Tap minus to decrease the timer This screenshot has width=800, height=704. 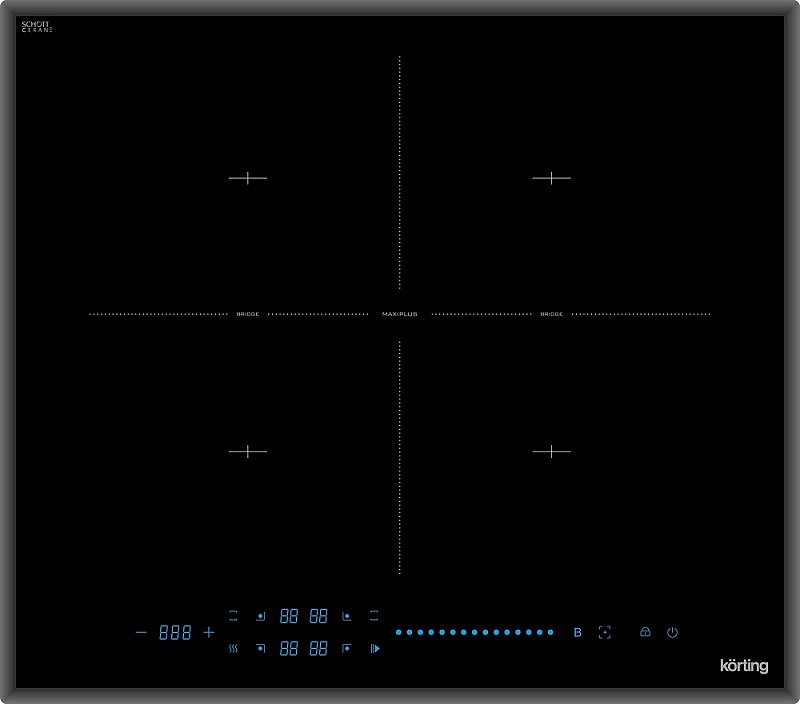click(140, 631)
